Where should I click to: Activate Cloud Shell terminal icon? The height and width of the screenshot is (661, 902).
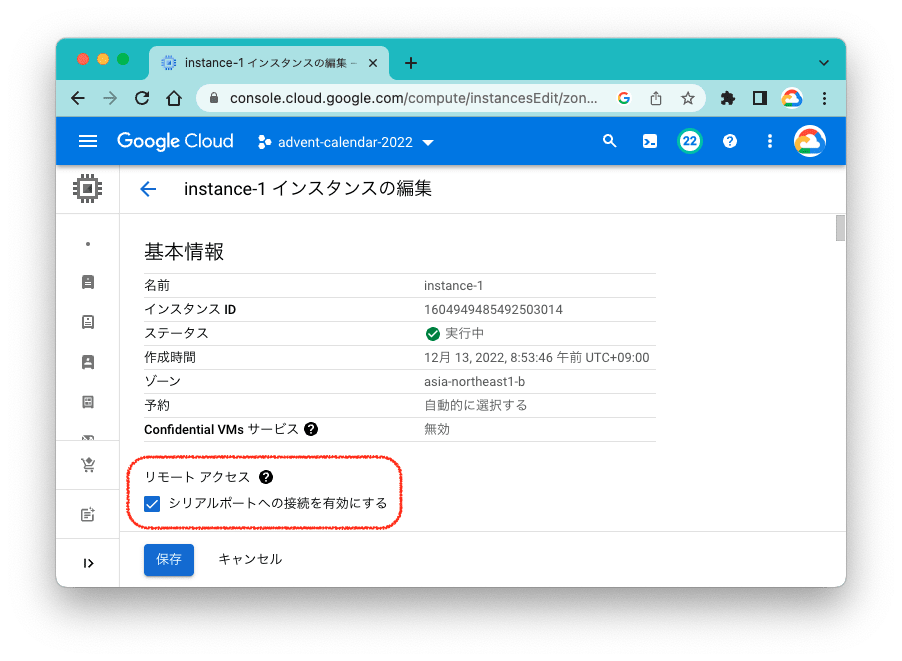649,141
